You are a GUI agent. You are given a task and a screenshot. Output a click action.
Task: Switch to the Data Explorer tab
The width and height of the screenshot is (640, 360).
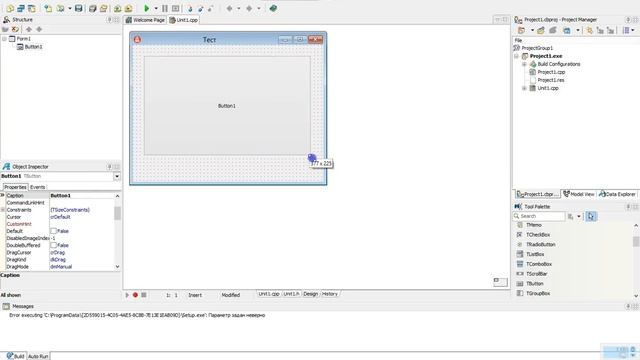tap(617, 194)
